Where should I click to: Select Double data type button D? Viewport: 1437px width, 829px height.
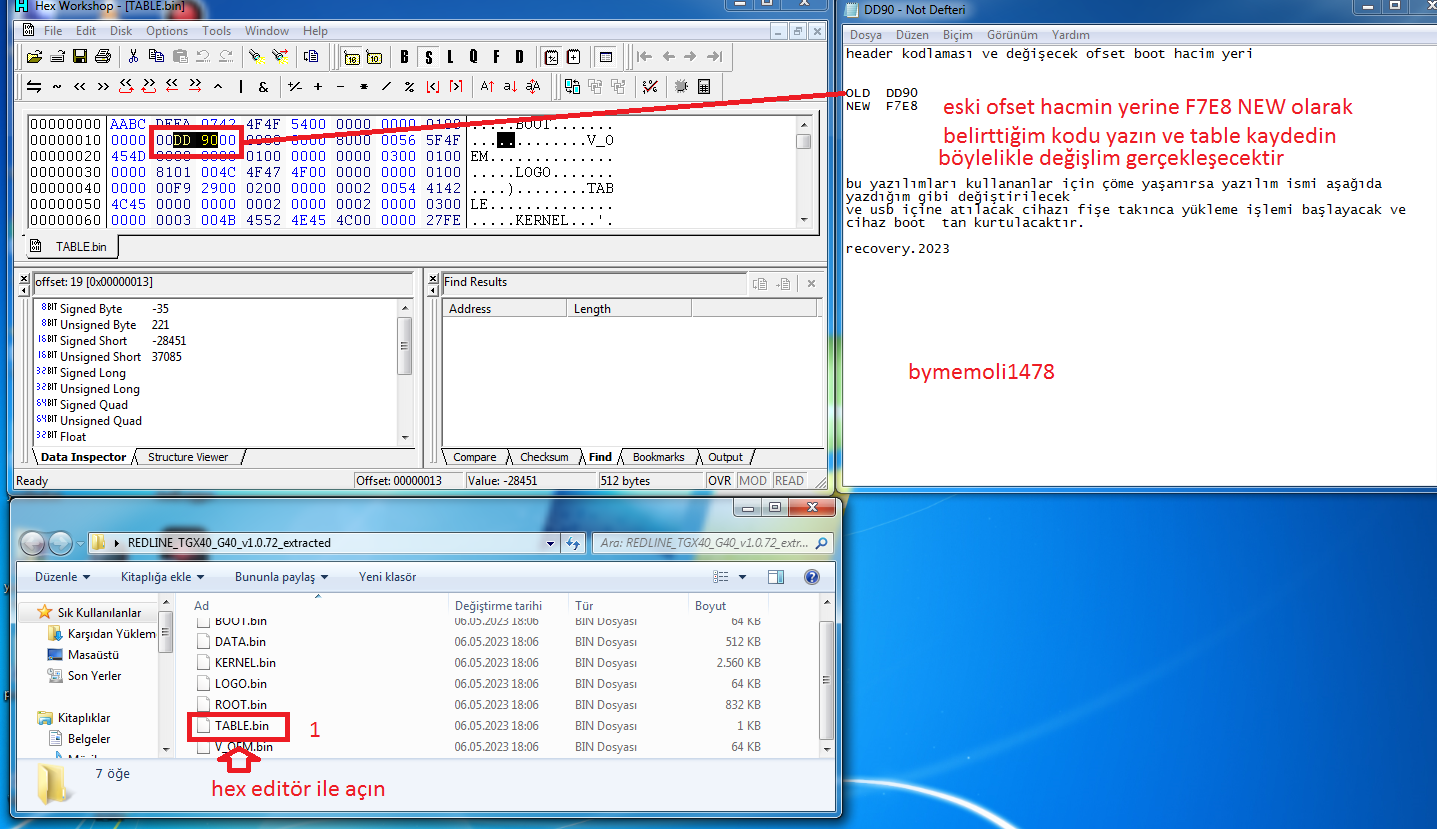(520, 56)
